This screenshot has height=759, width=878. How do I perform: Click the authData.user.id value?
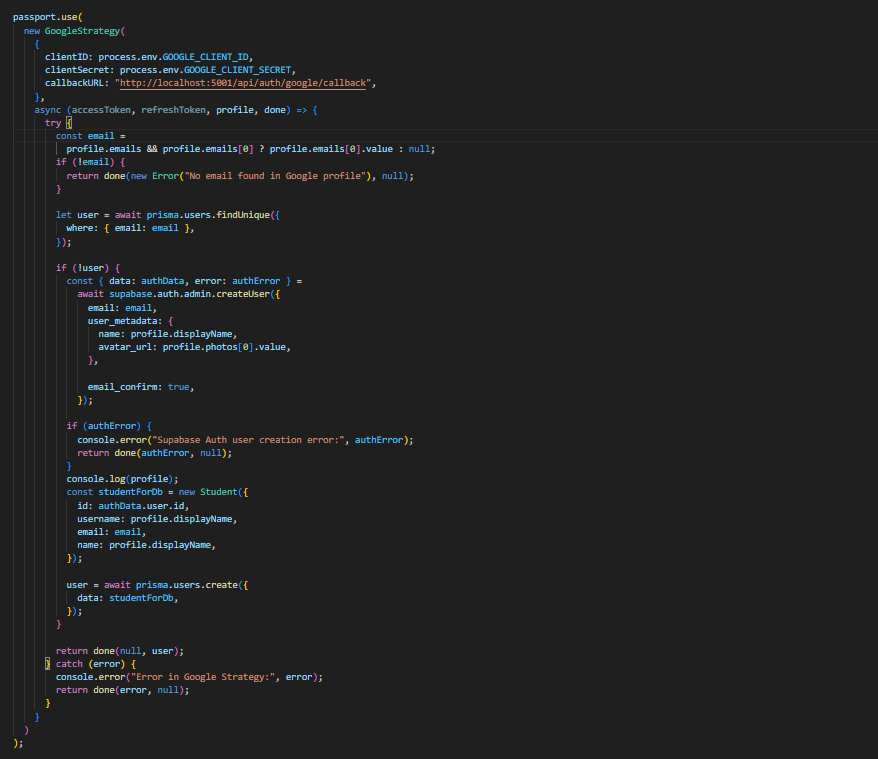click(x=144, y=505)
